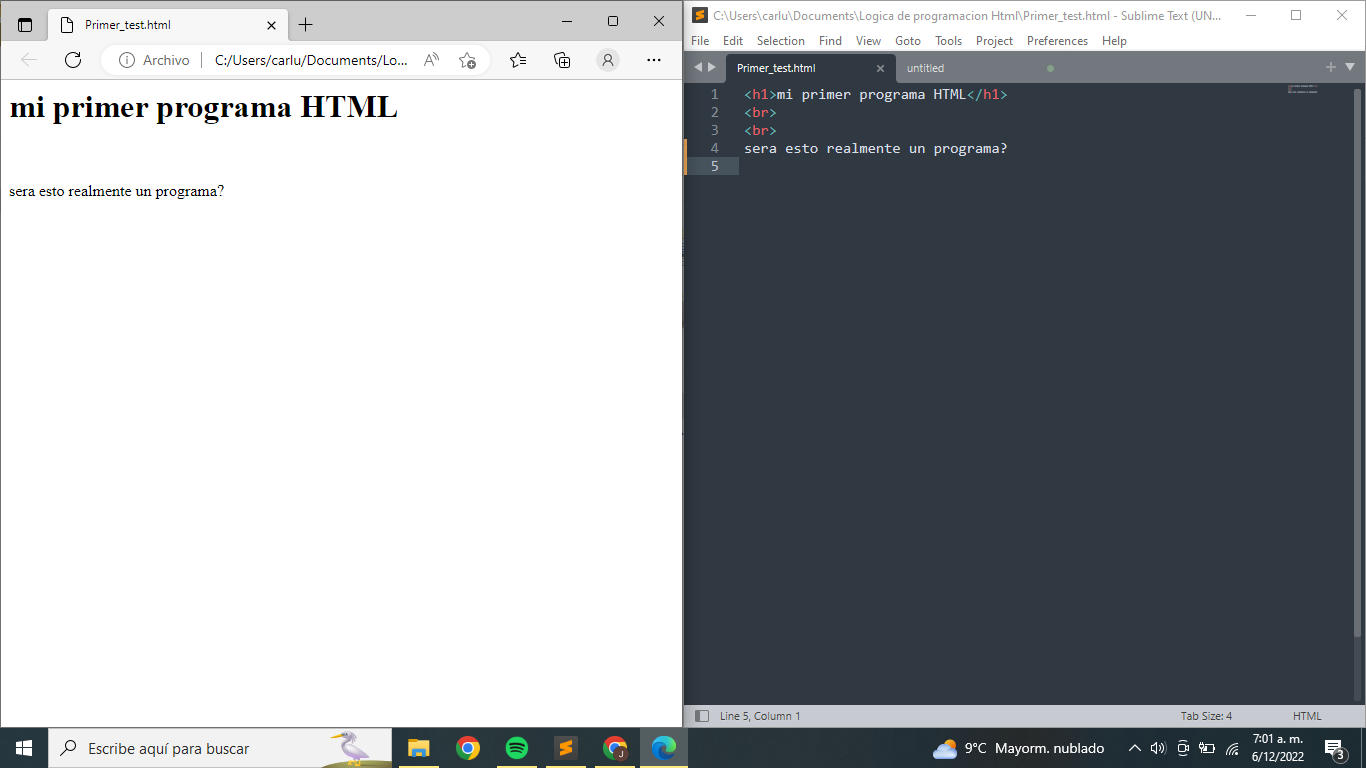The height and width of the screenshot is (768, 1366).
Task: Click the 'sera esto realmente un programa?' code line
Action: tap(875, 148)
